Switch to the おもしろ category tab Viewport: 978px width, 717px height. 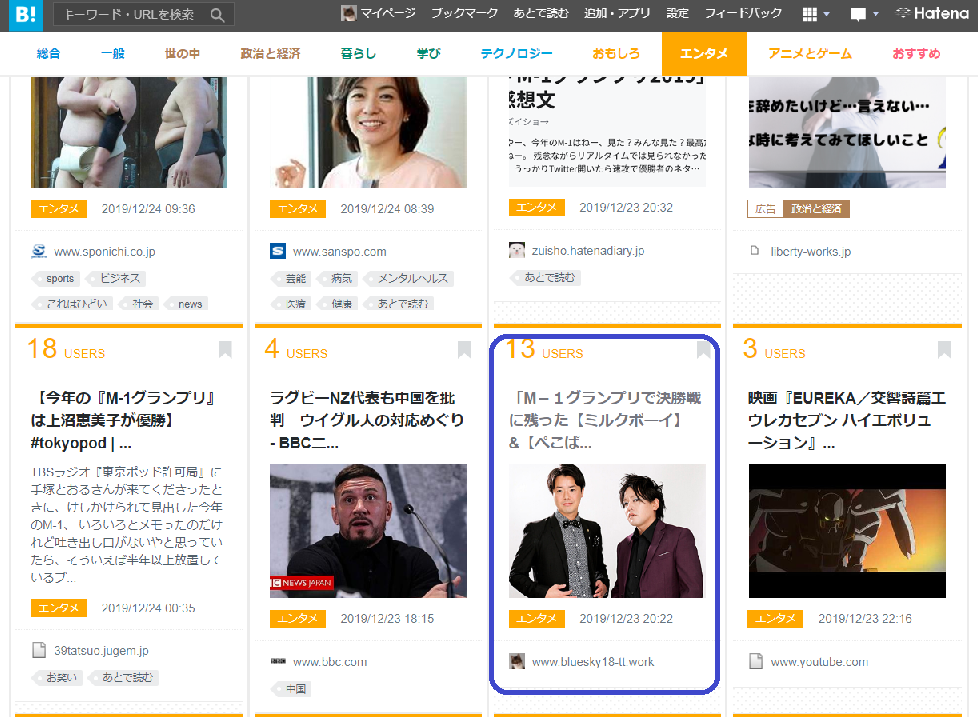616,54
